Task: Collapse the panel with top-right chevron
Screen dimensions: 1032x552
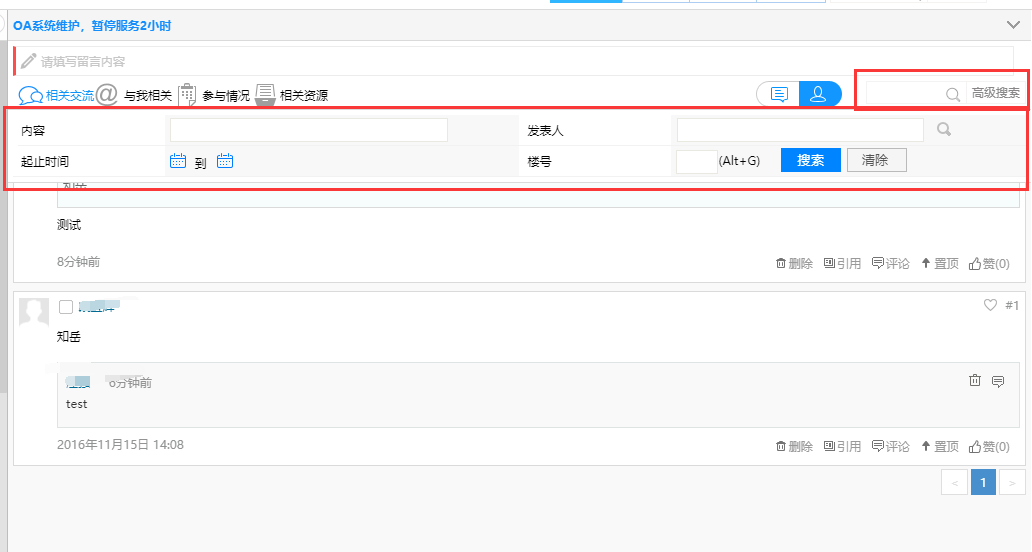Action: [1012, 25]
